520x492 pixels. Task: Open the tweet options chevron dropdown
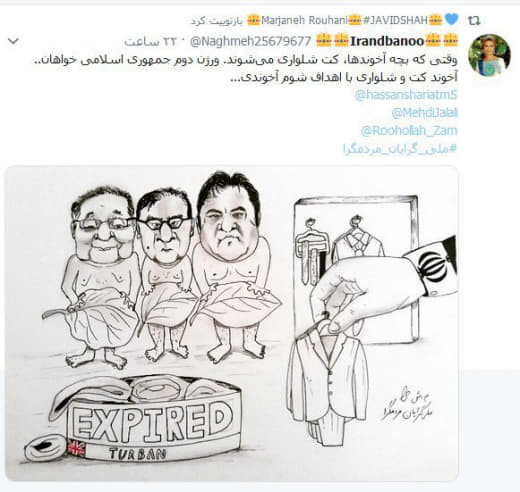13,41
